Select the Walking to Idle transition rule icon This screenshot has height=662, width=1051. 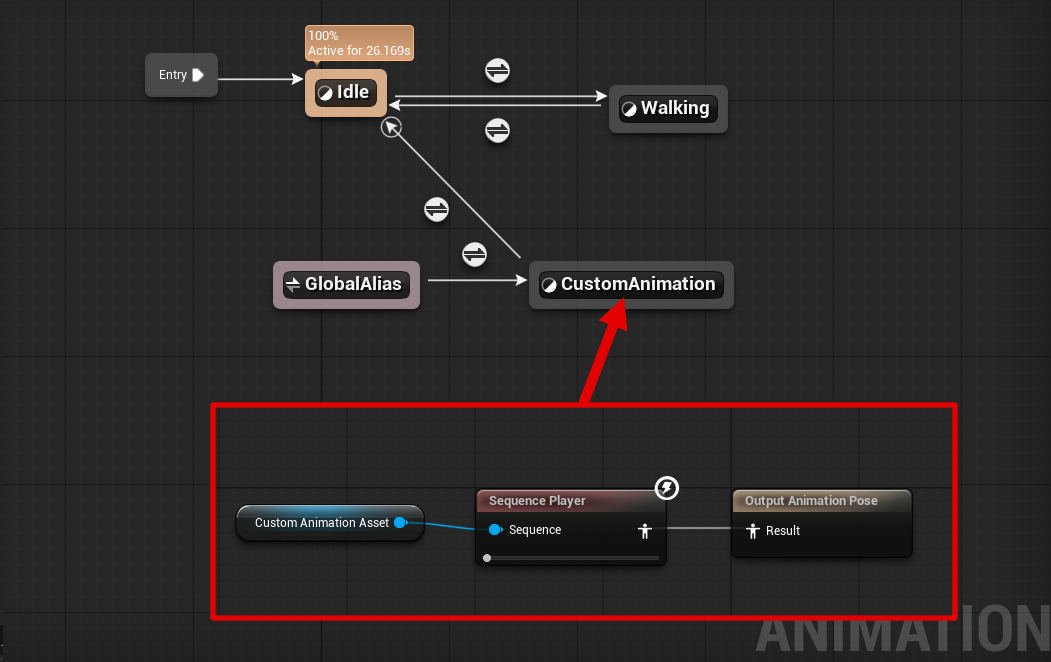click(497, 130)
